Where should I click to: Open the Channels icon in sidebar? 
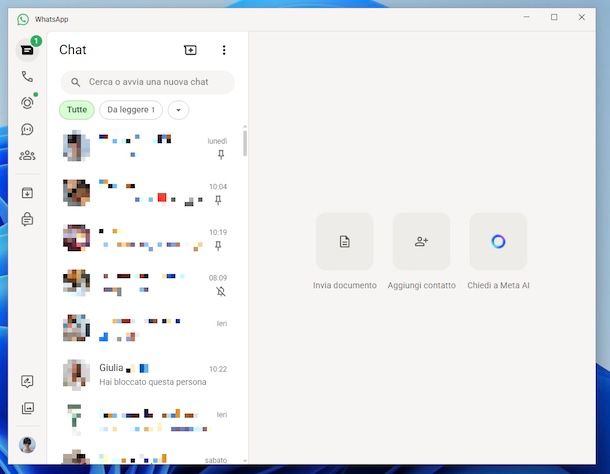[27, 129]
